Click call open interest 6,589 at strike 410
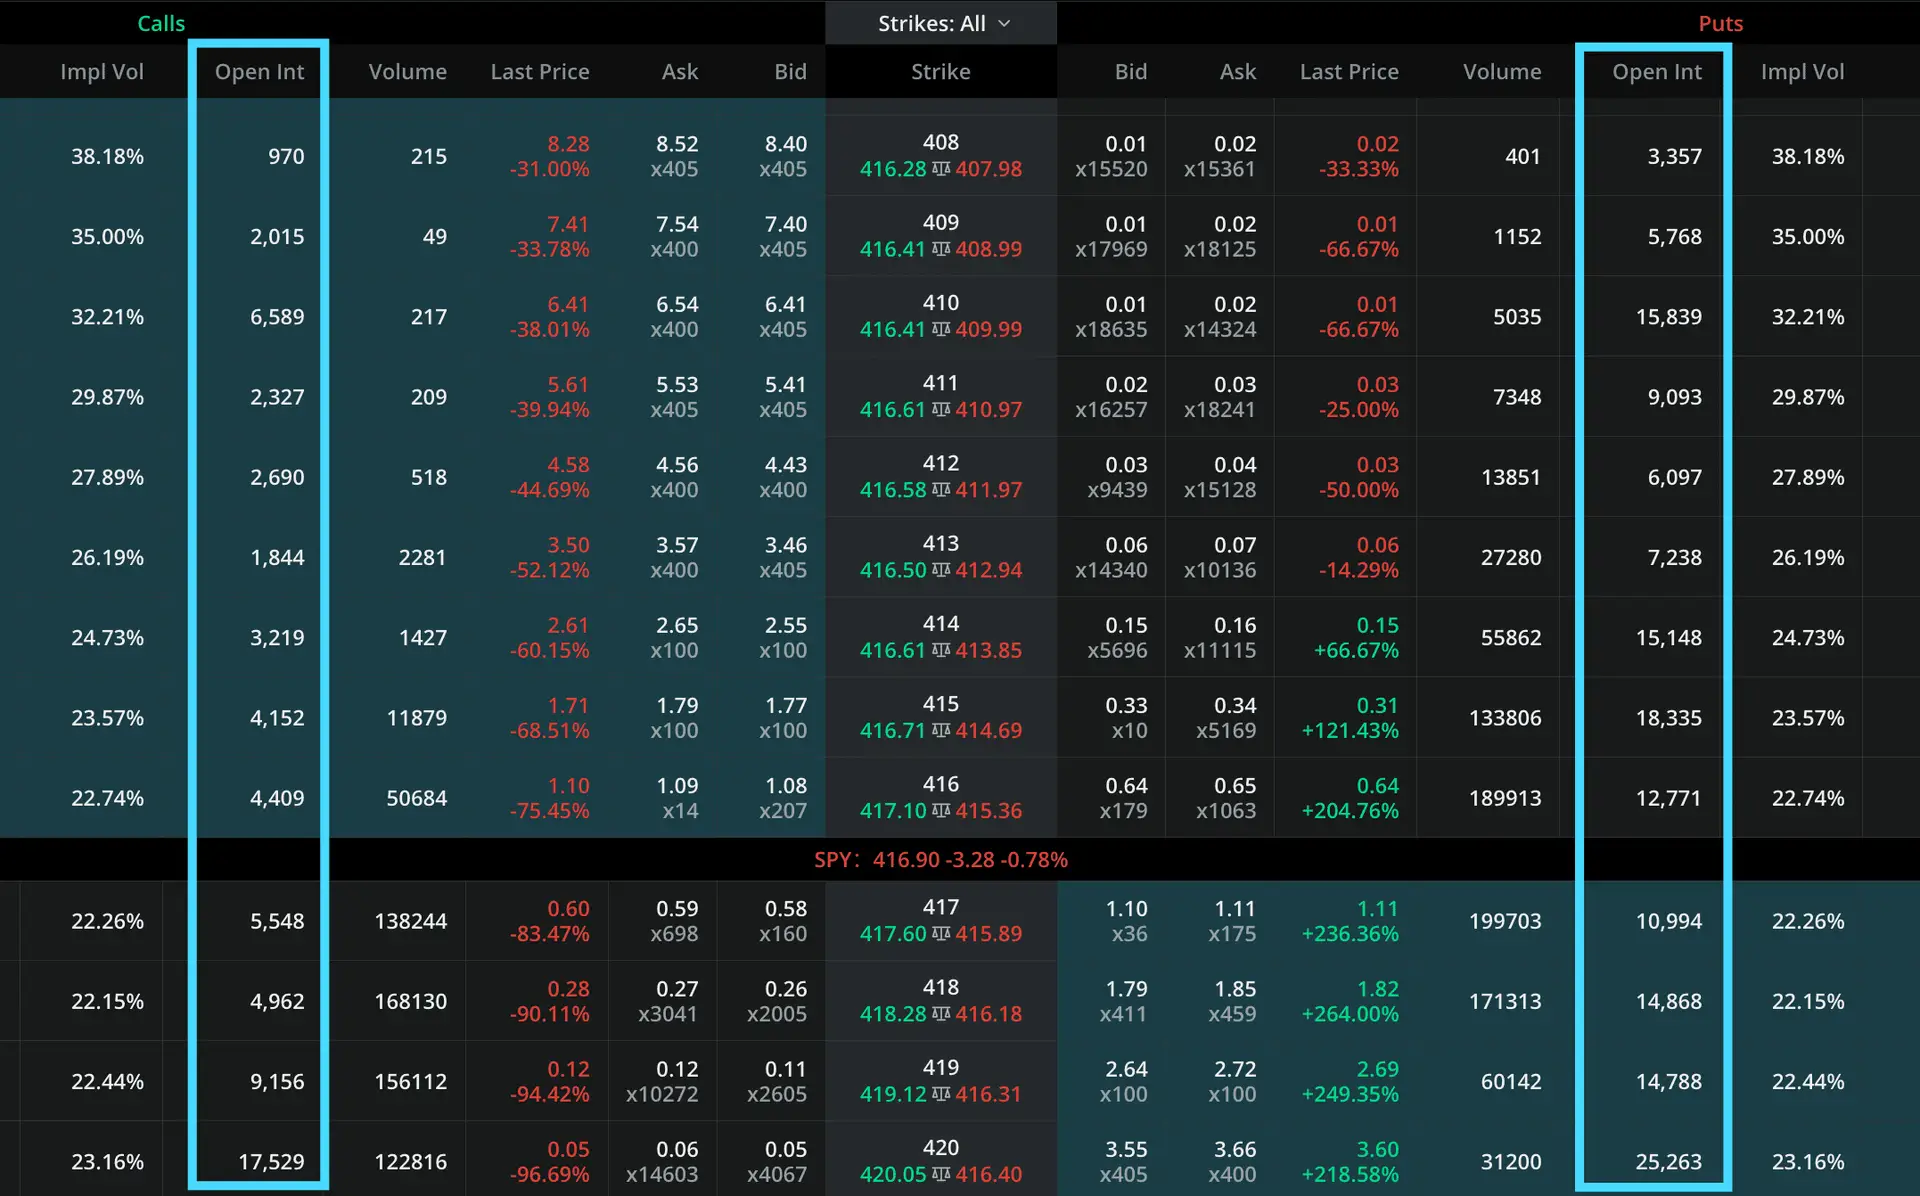This screenshot has width=1920, height=1196. click(277, 317)
